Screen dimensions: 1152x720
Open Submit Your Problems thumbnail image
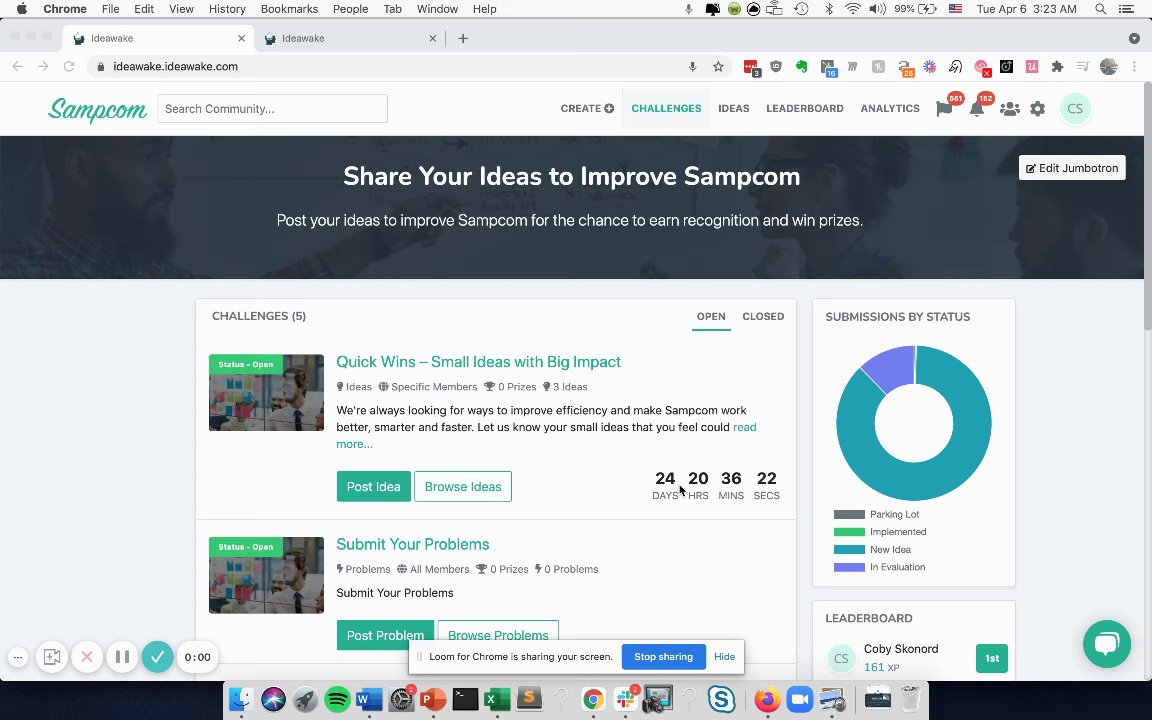(x=266, y=575)
